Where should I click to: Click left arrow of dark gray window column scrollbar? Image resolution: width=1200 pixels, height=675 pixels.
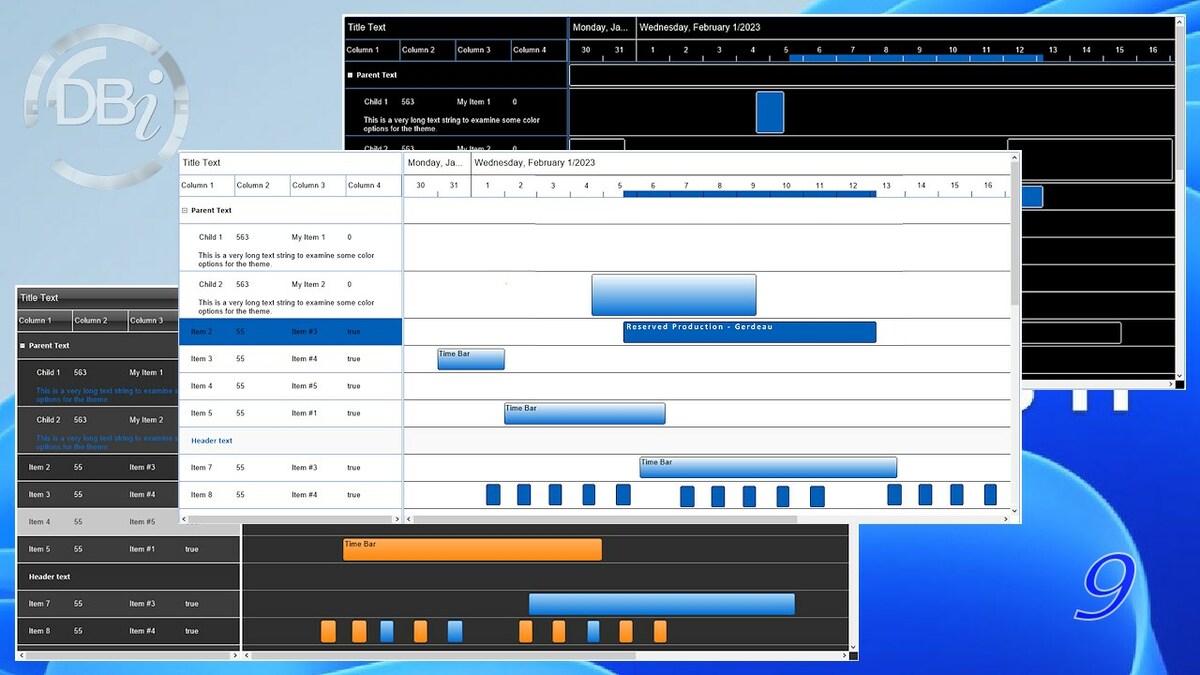[x=21, y=656]
